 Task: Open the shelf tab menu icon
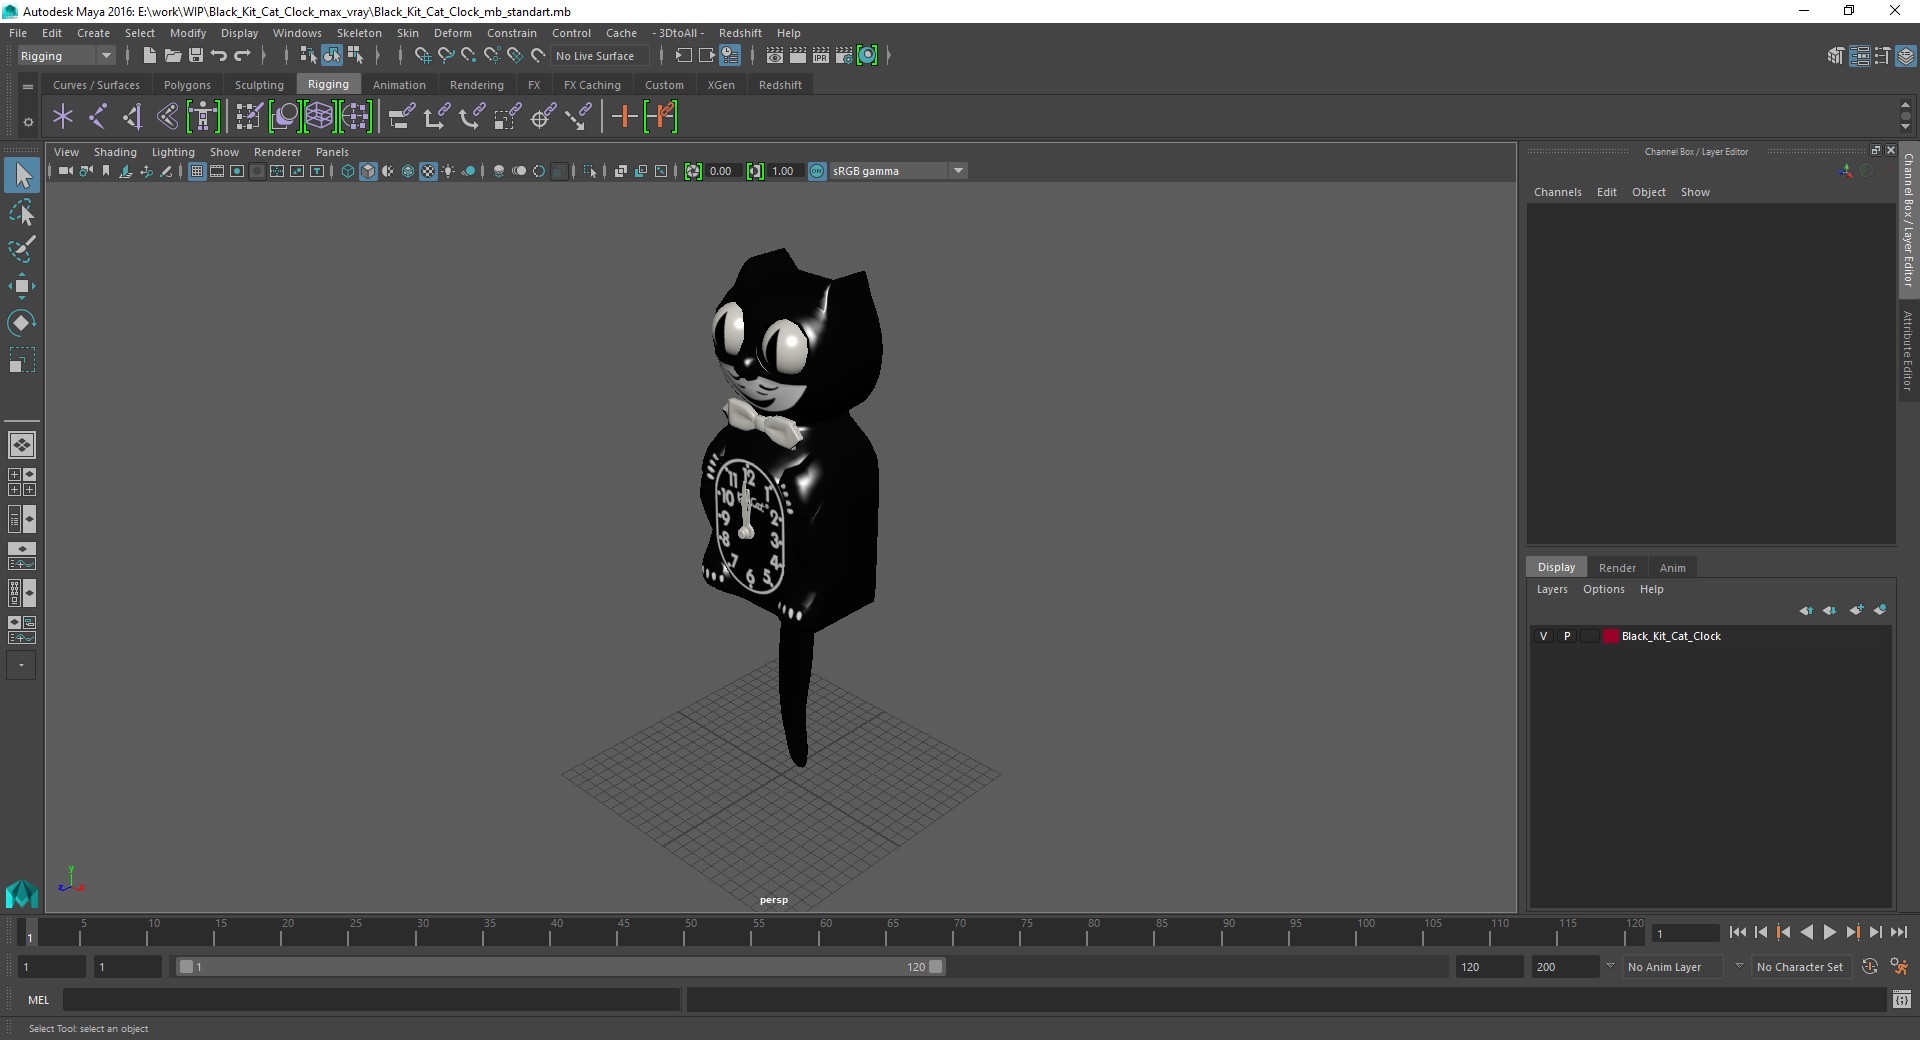[x=28, y=86]
